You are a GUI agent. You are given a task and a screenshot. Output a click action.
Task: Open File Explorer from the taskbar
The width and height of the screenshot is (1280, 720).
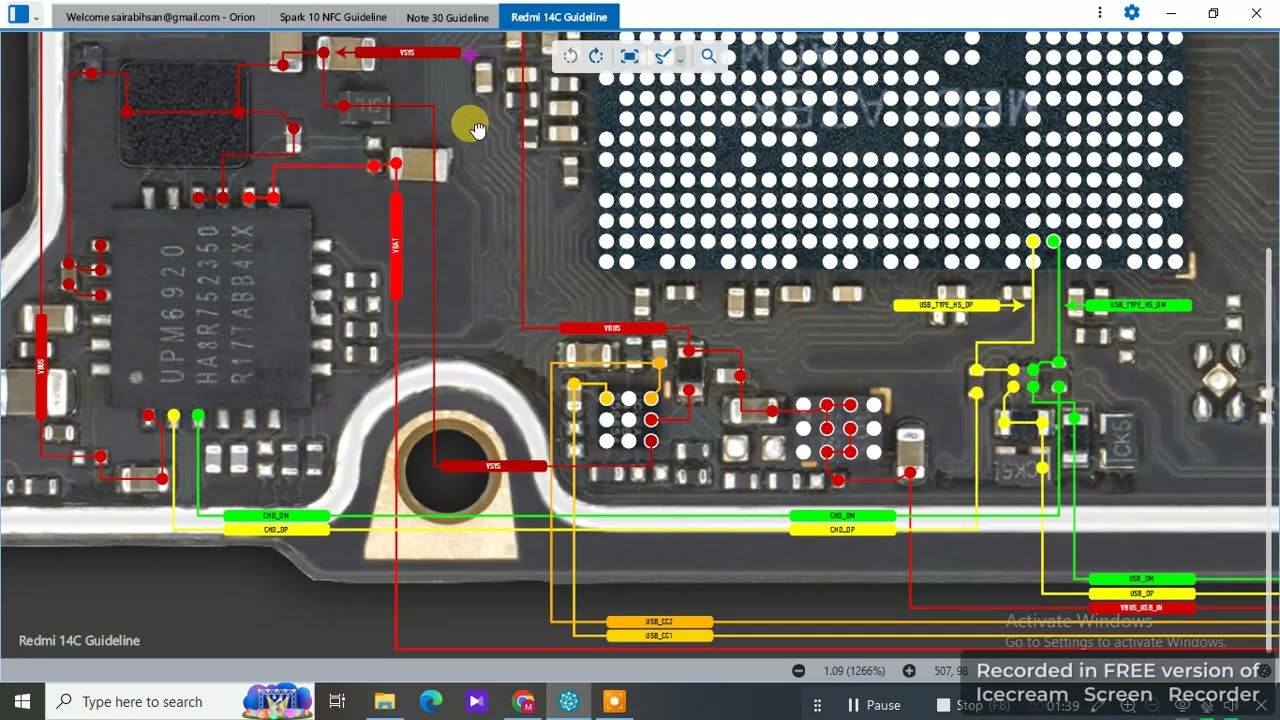point(385,701)
